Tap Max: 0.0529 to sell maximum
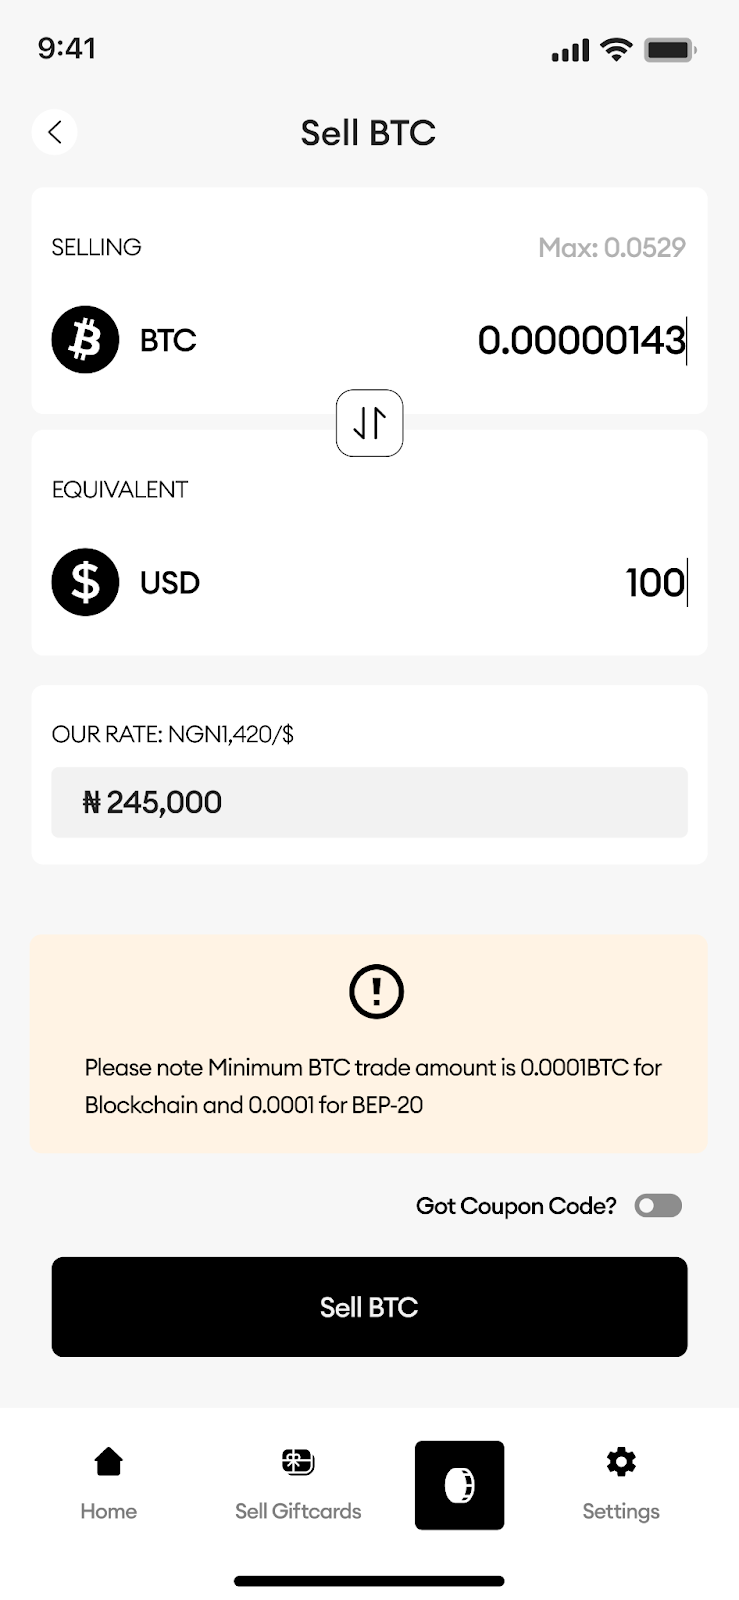 pyautogui.click(x=611, y=248)
